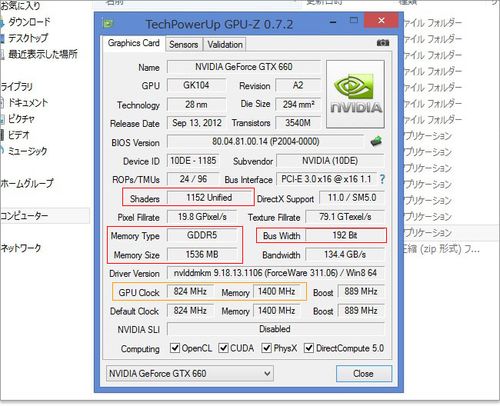This screenshot has width=500, height=406.
Task: Switch to the Sensors tab
Action: [183, 44]
